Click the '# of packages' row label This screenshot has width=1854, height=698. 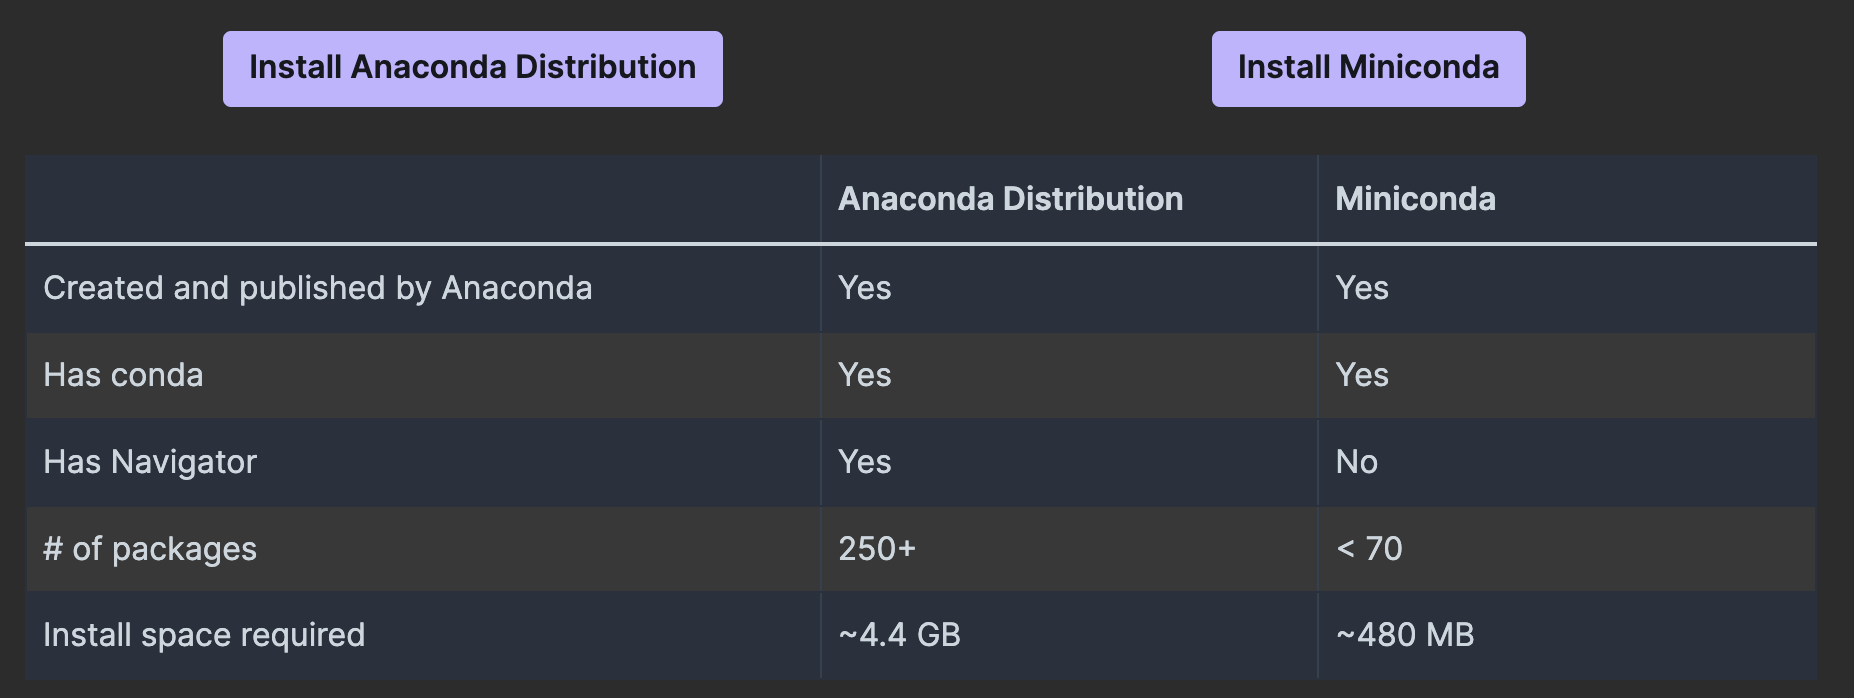(150, 549)
